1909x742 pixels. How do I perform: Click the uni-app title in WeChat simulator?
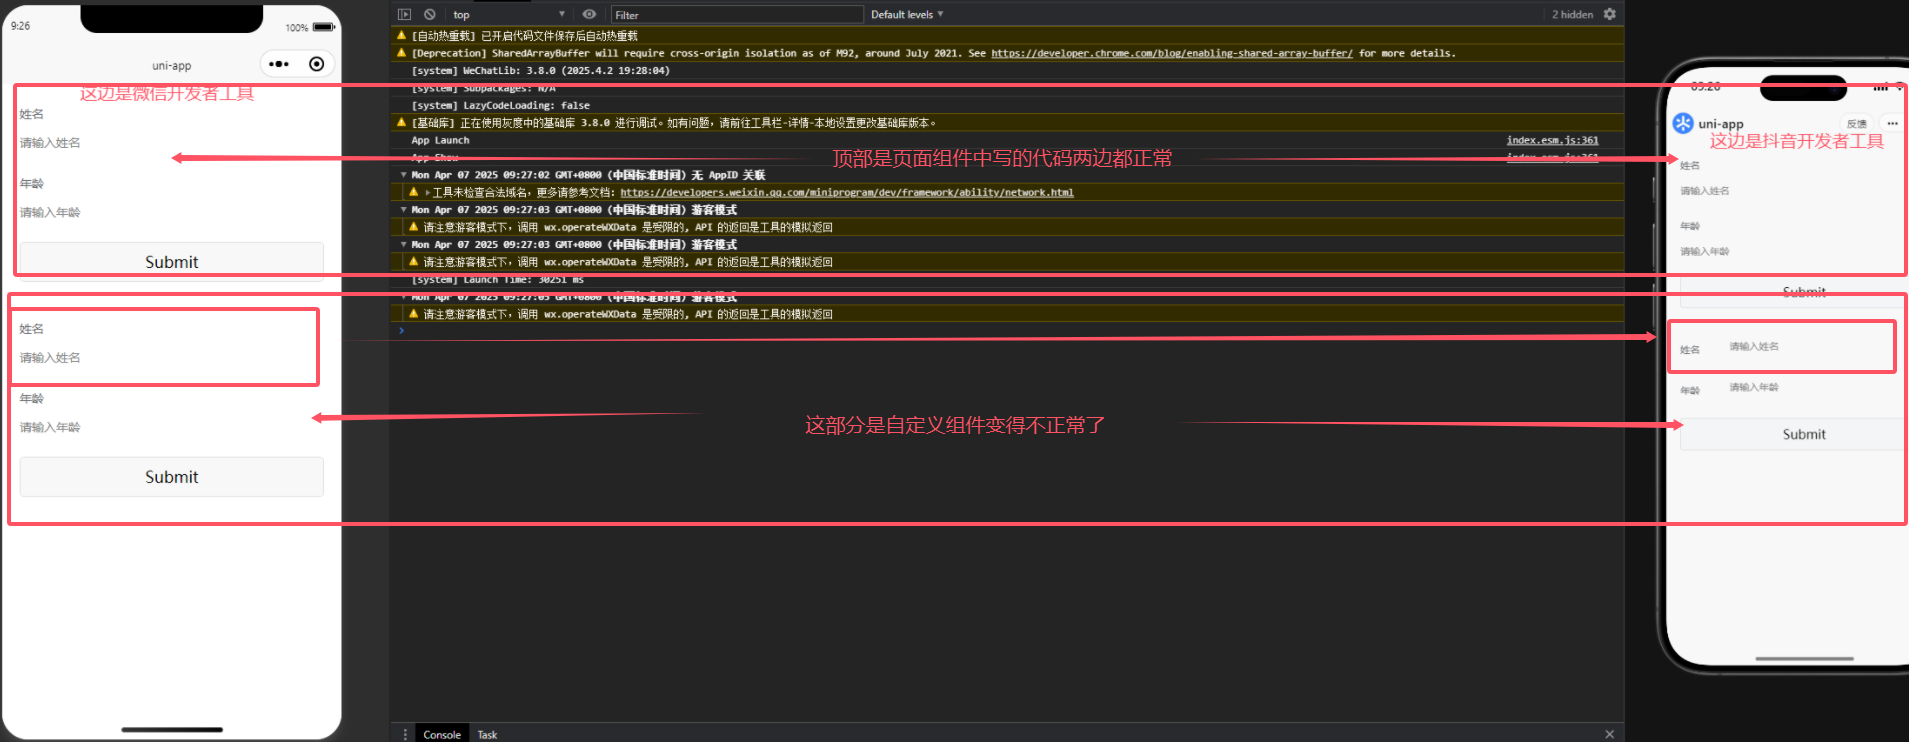pyautogui.click(x=172, y=65)
